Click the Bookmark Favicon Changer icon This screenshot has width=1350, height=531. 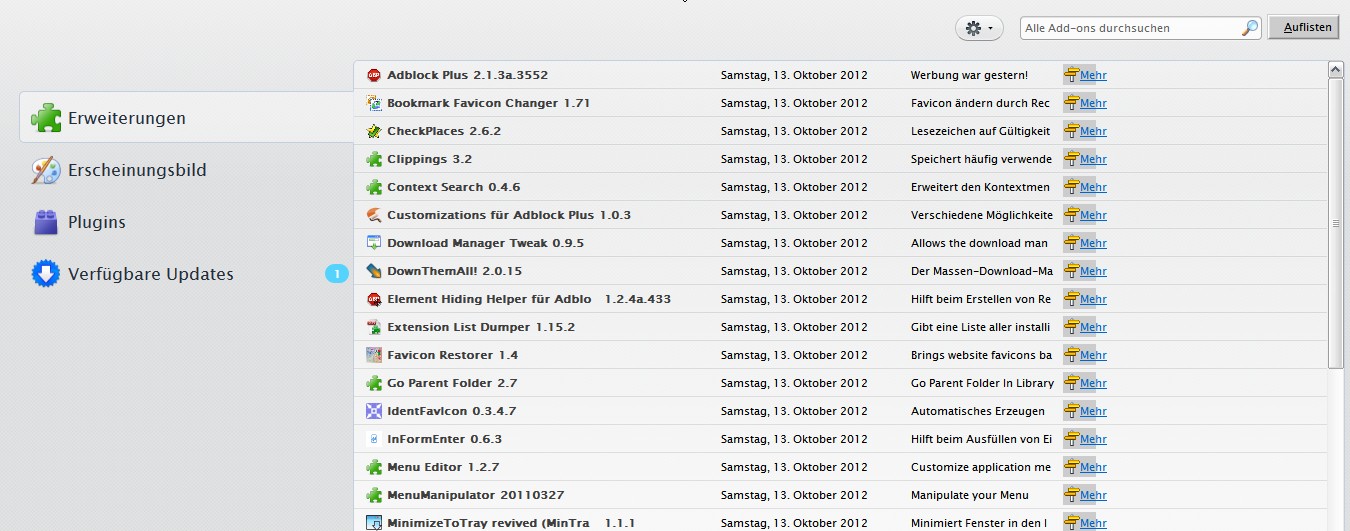point(374,103)
